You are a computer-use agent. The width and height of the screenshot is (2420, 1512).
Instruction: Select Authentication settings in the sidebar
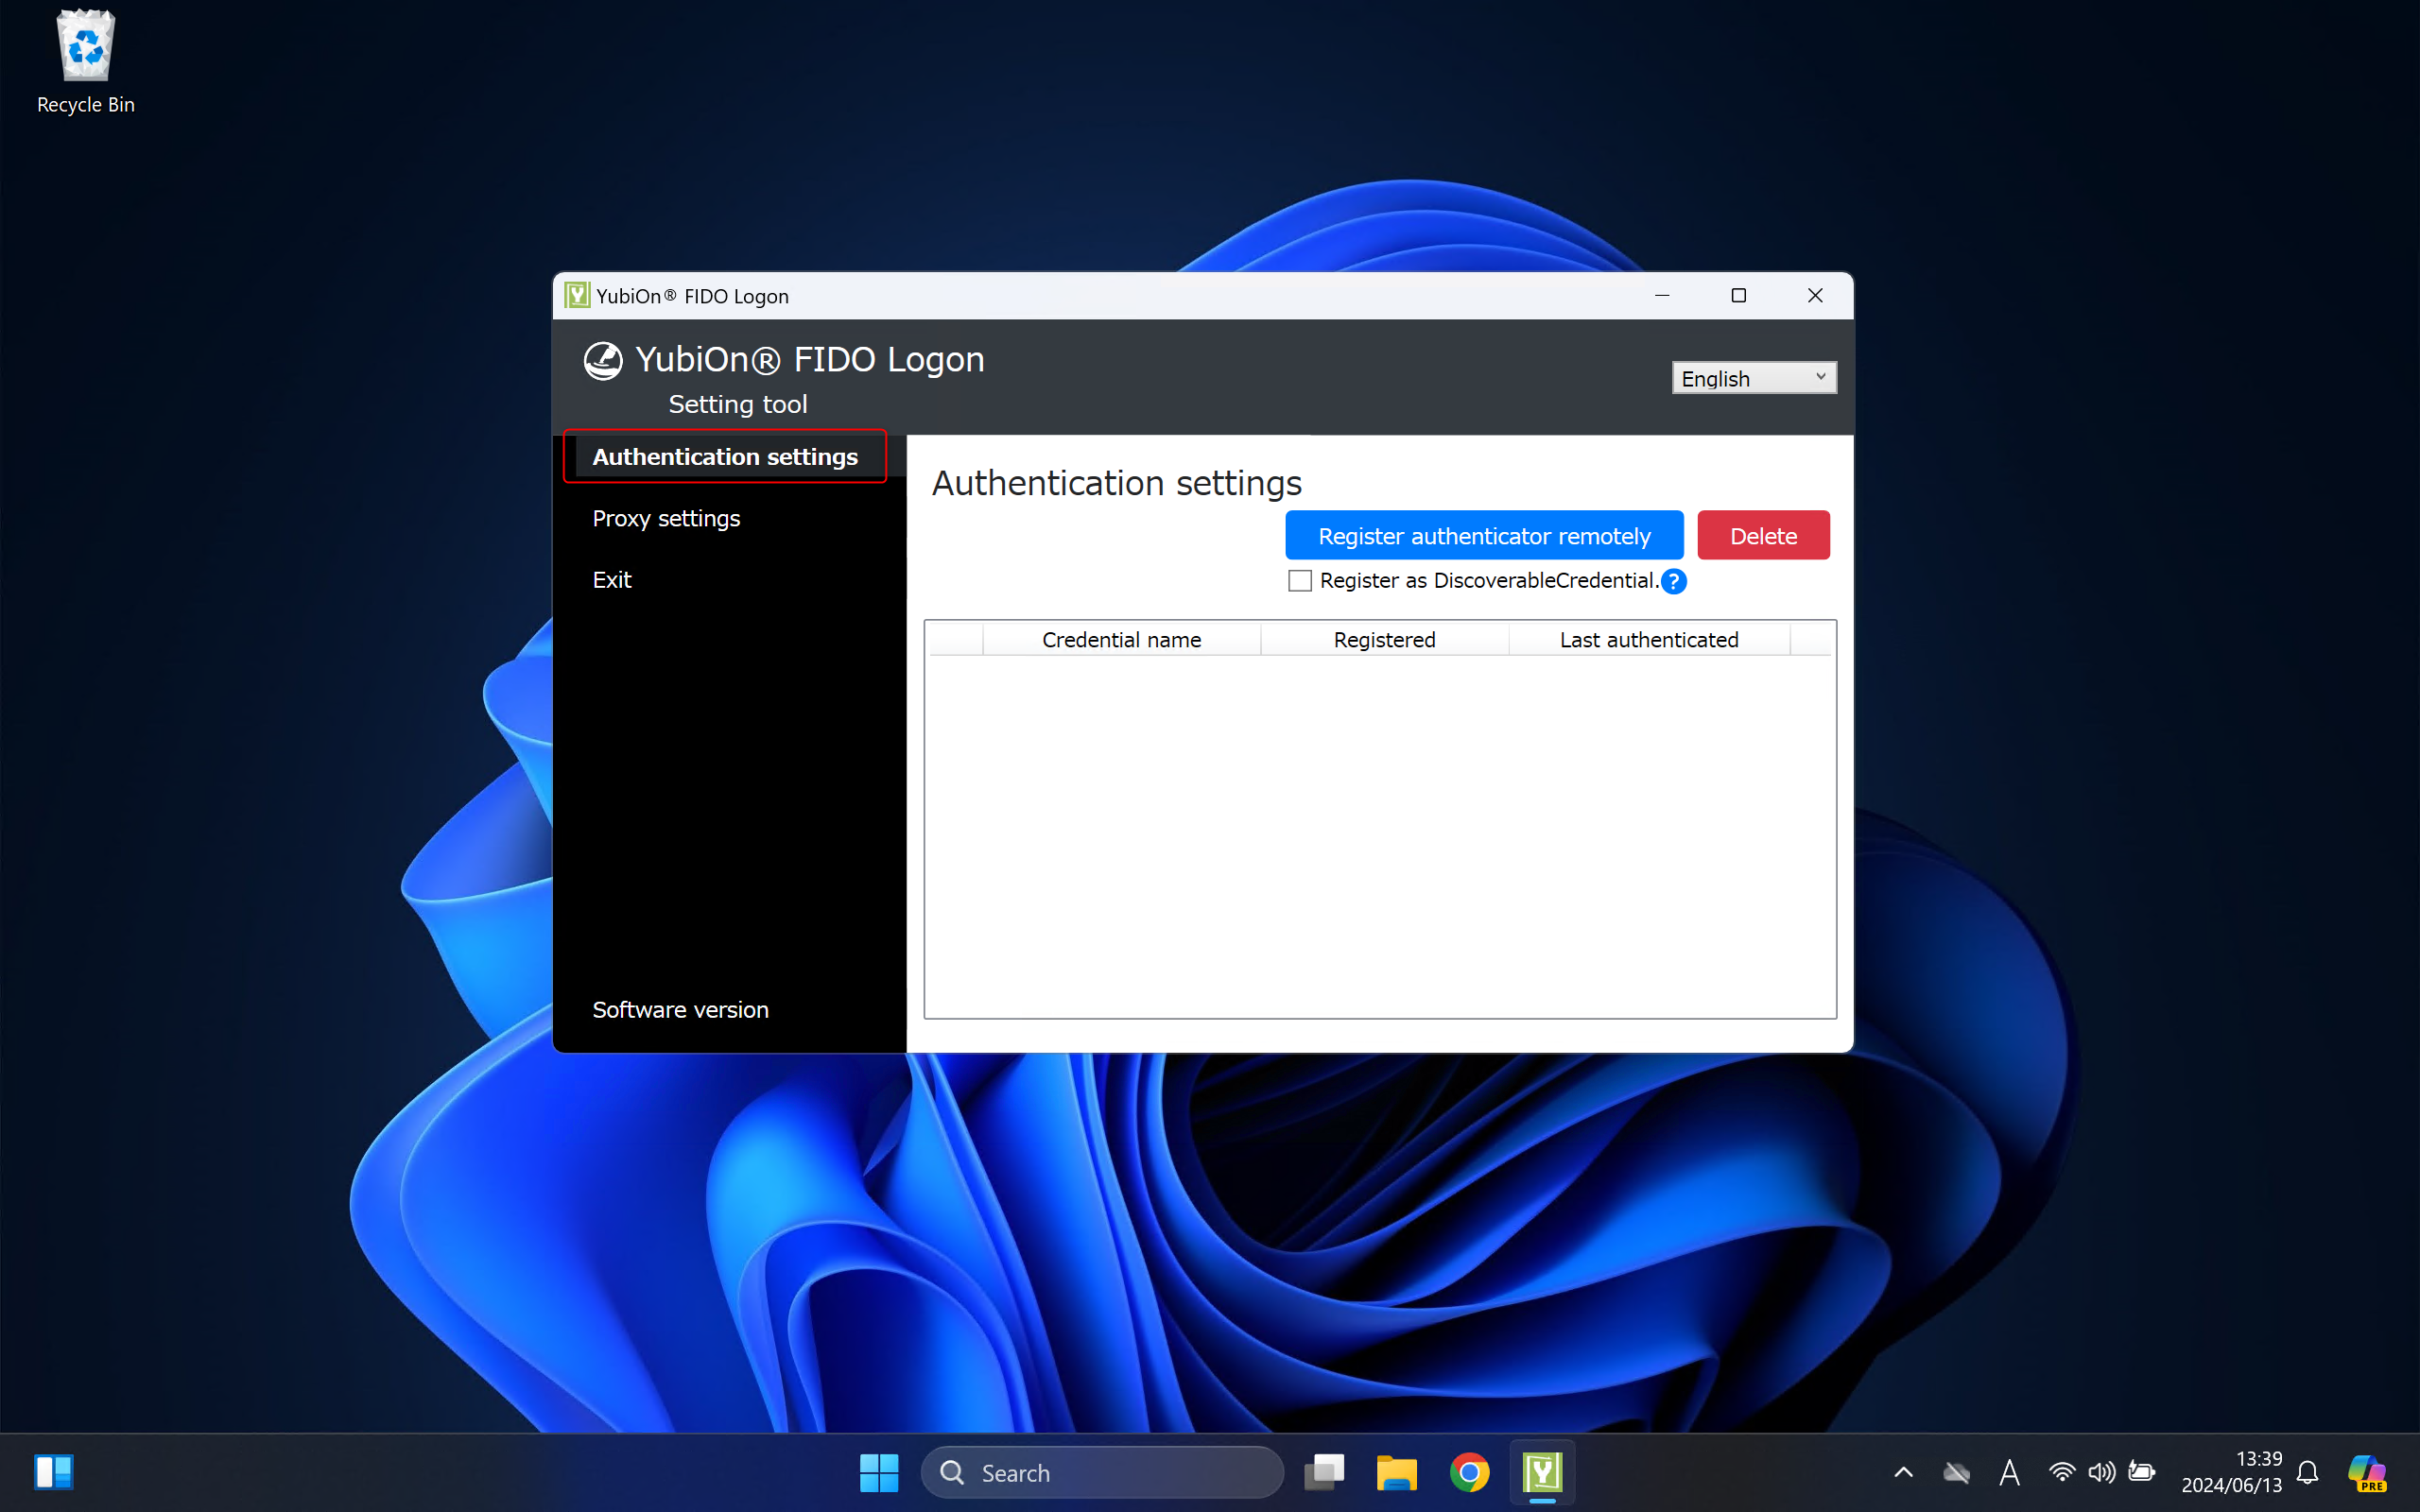pos(725,457)
